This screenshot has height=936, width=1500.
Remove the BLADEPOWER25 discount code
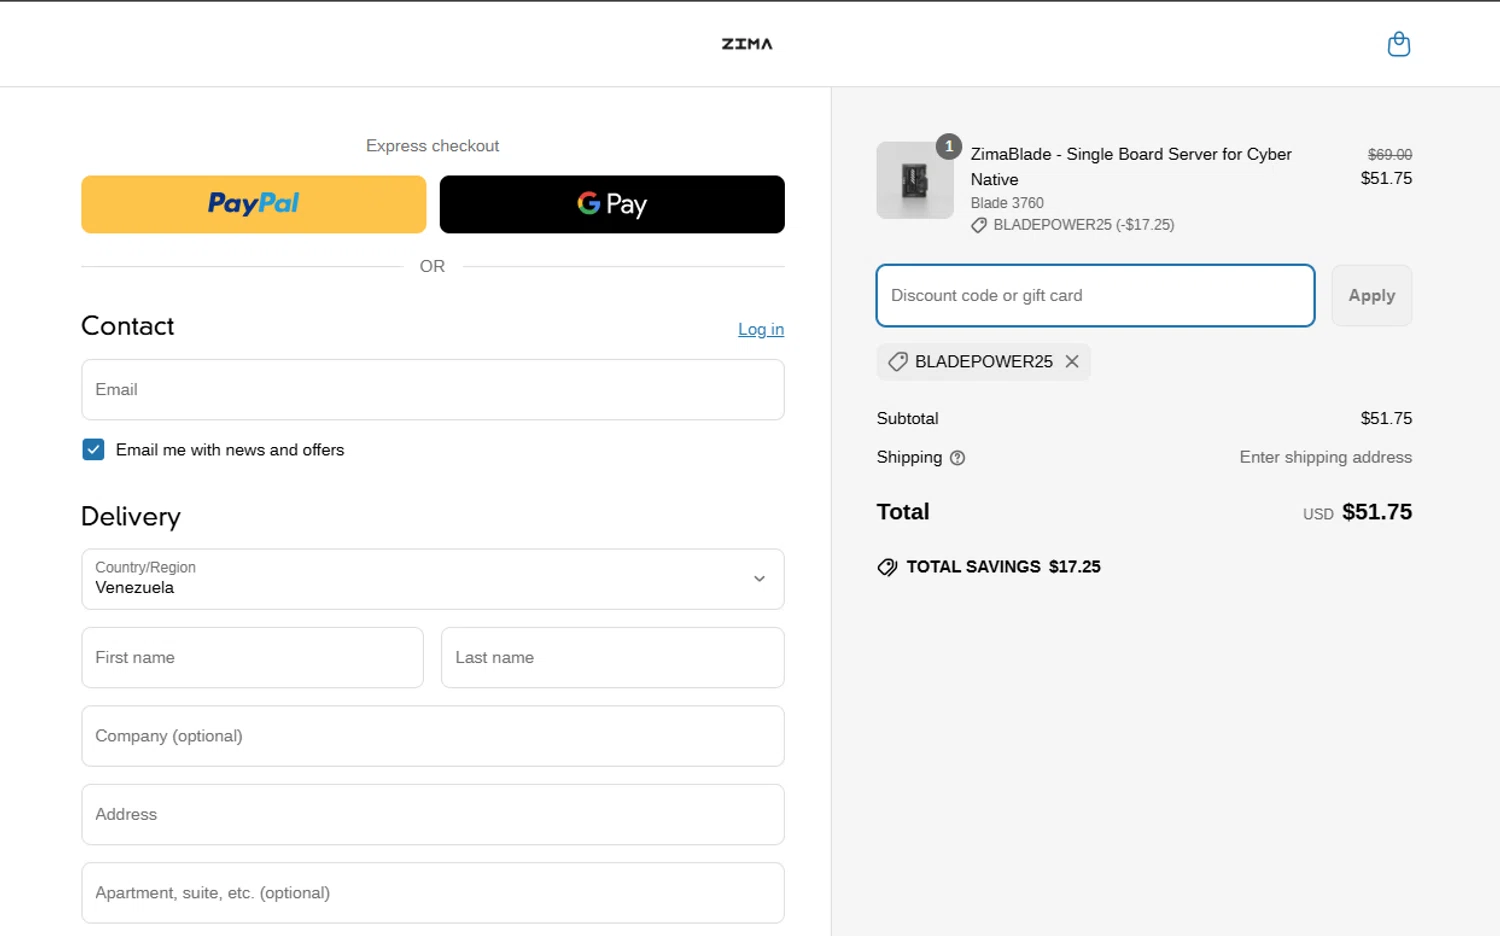pos(1072,362)
